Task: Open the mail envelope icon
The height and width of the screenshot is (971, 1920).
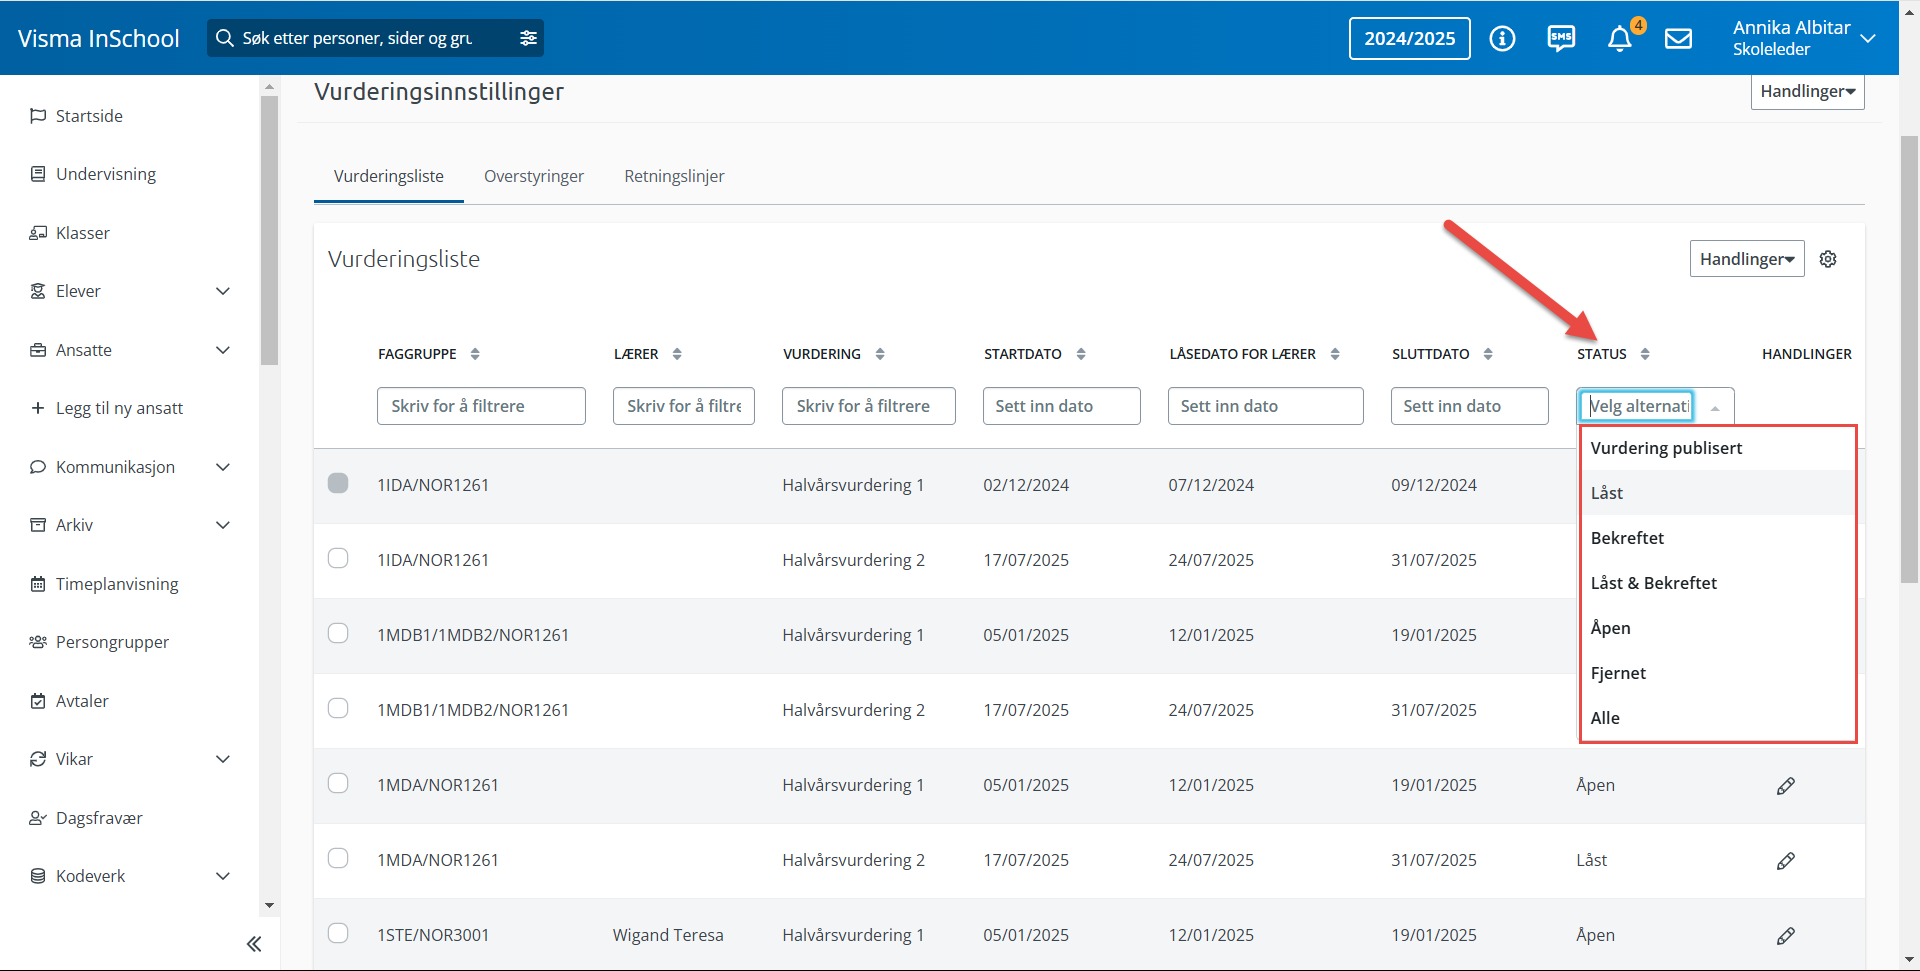Action: [1678, 38]
